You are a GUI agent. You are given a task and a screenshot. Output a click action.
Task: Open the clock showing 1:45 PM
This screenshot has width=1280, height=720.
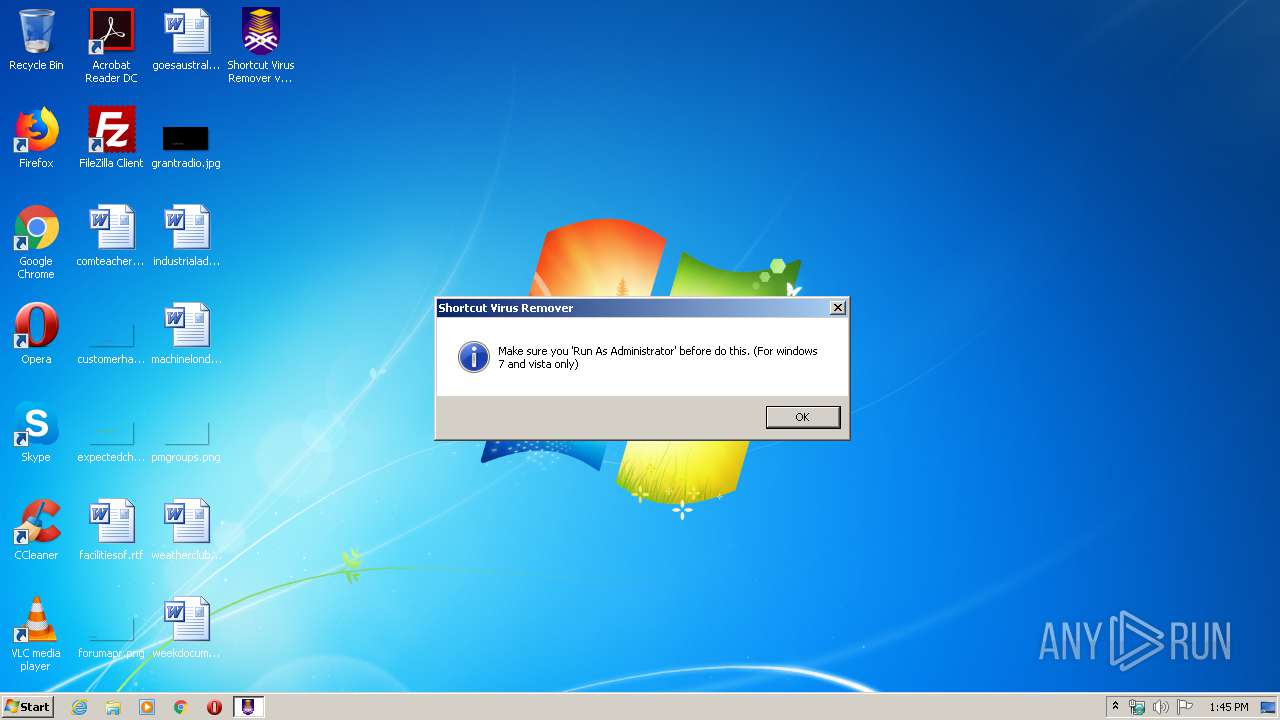point(1228,707)
